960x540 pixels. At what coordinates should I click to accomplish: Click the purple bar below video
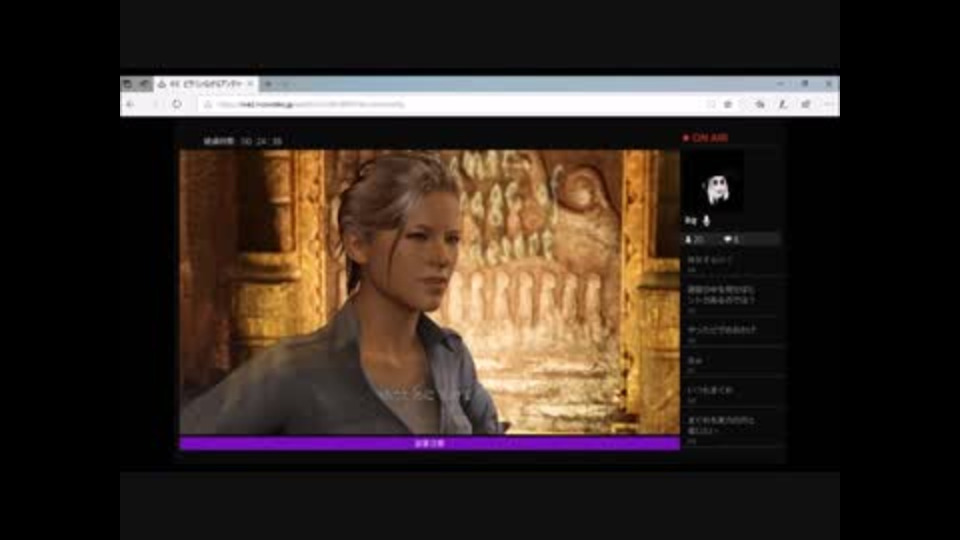pos(429,443)
